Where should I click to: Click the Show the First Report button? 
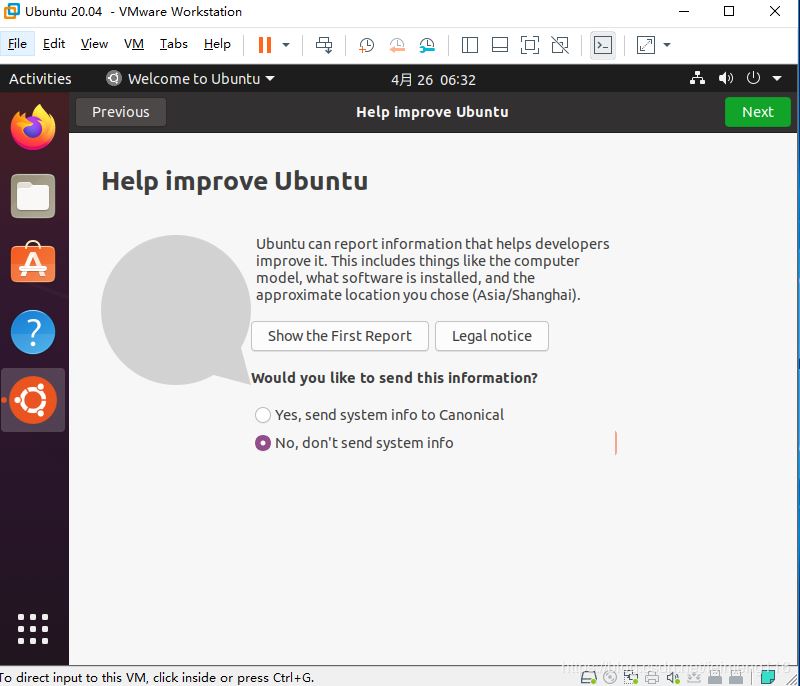(339, 336)
